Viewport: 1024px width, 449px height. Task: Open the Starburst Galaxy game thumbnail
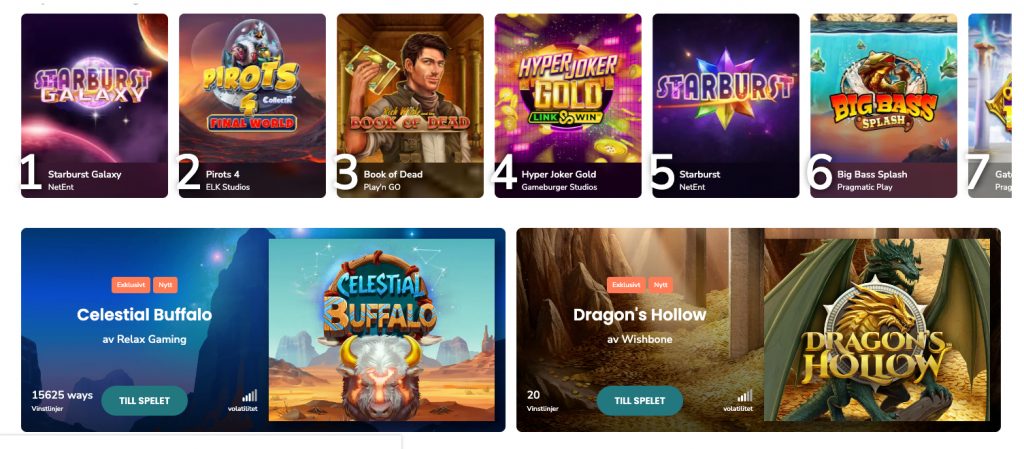[x=94, y=106]
